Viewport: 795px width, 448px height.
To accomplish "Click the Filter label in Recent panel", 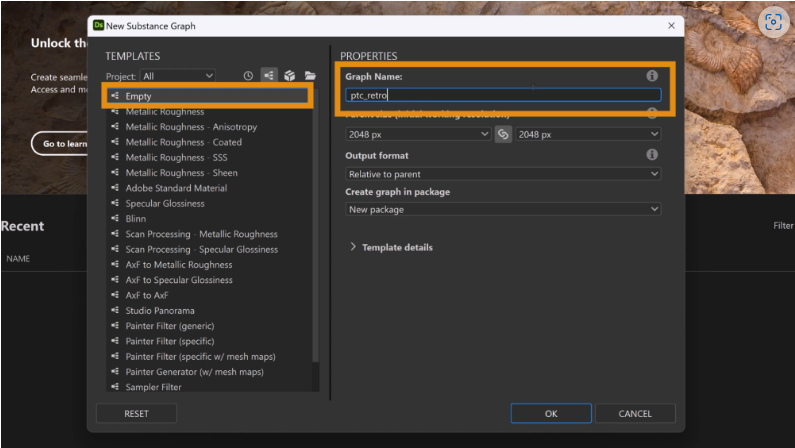I will [783, 226].
